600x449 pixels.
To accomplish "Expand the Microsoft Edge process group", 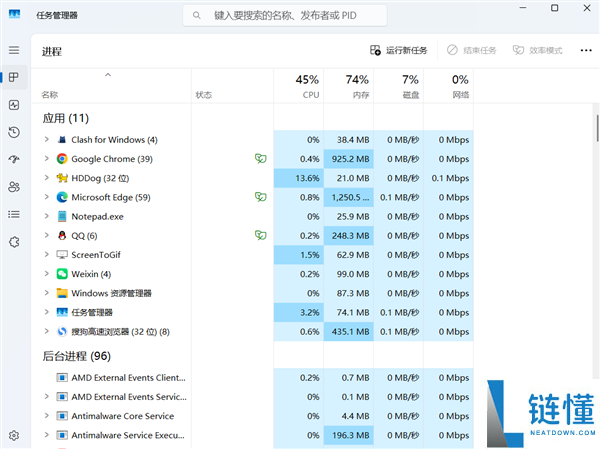I will coord(46,197).
